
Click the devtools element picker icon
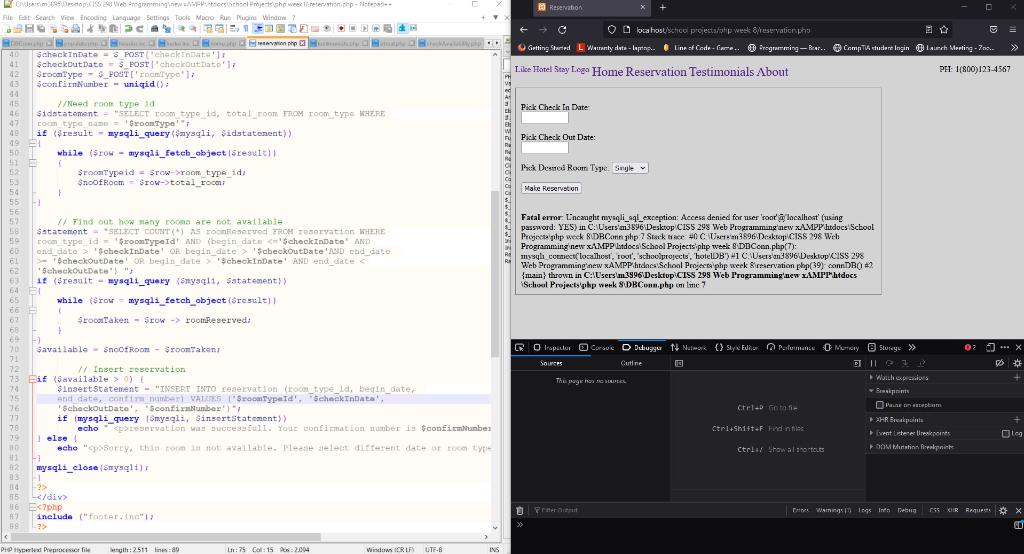tap(521, 347)
